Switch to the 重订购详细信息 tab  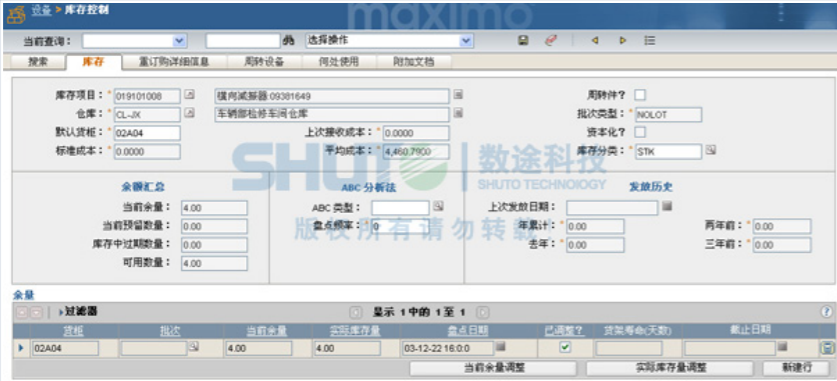[x=174, y=62]
